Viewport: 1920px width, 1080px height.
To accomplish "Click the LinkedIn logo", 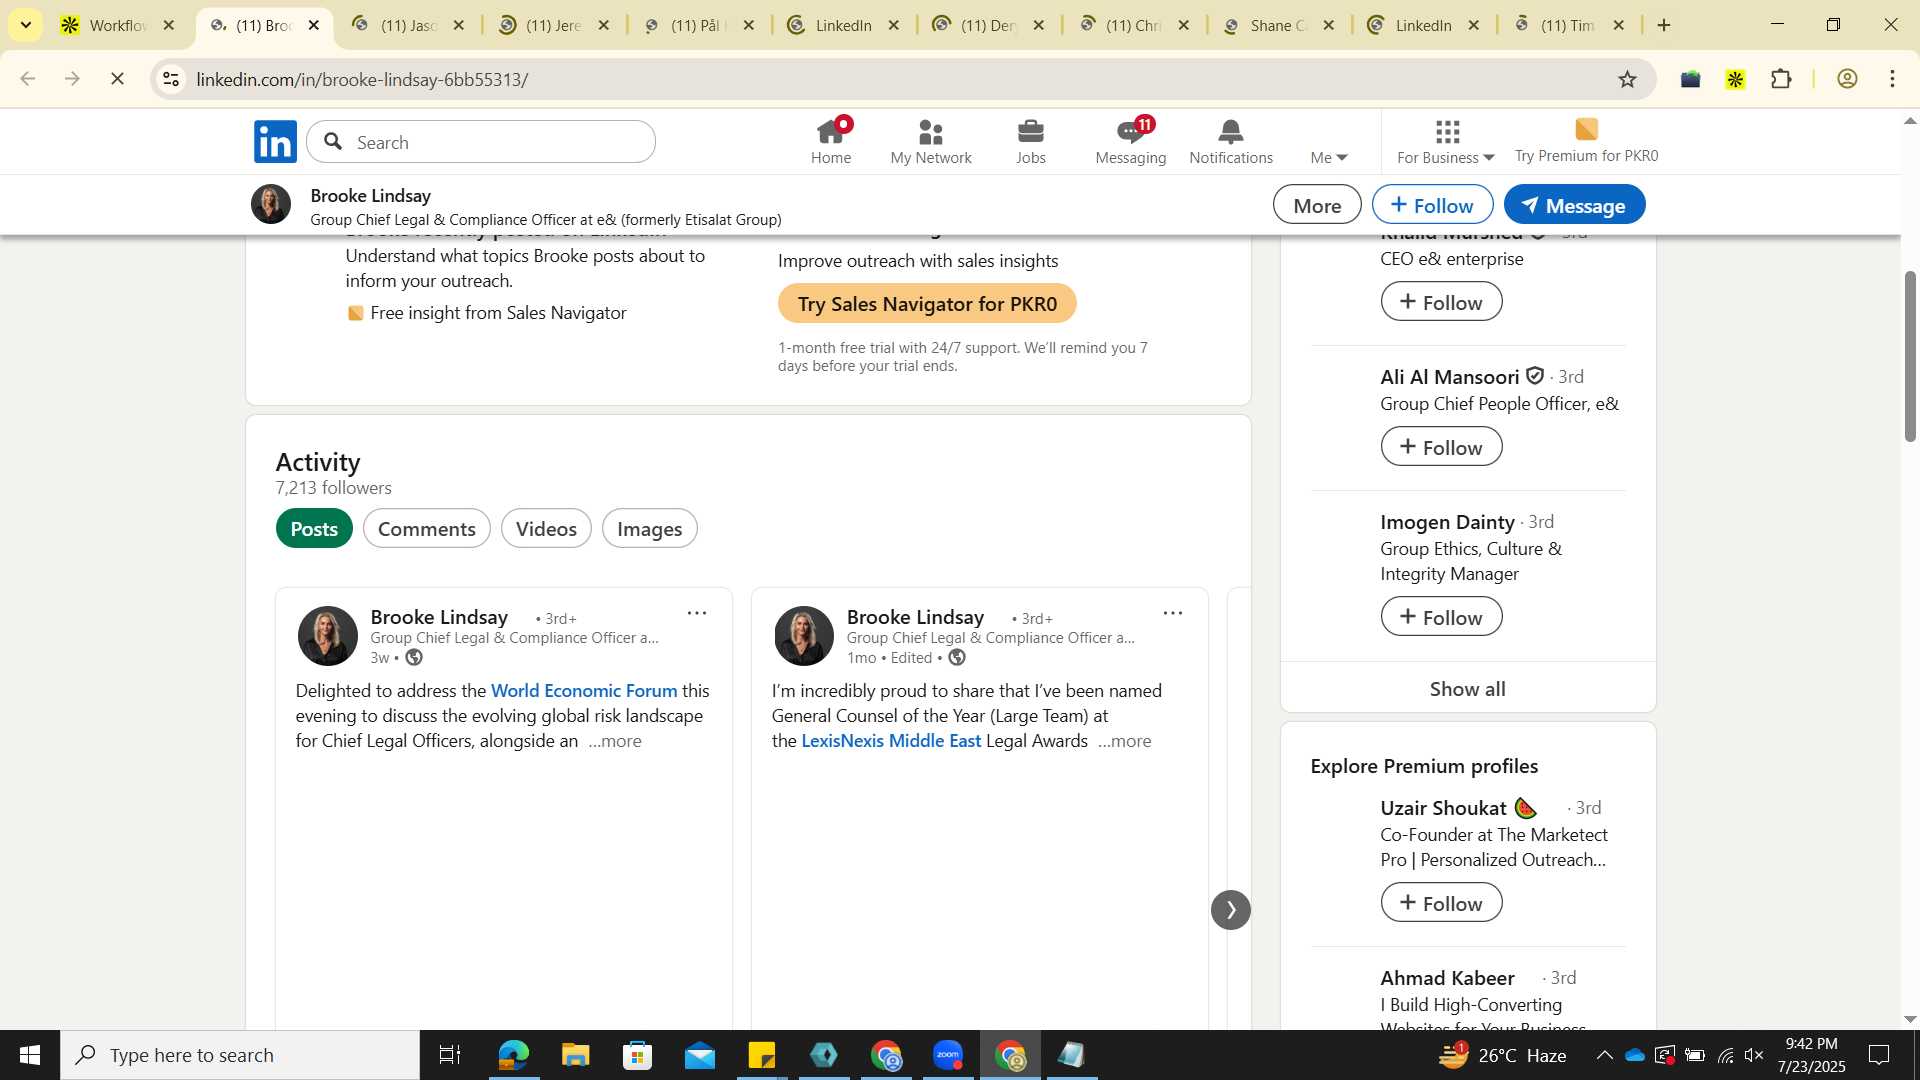I will tap(275, 141).
